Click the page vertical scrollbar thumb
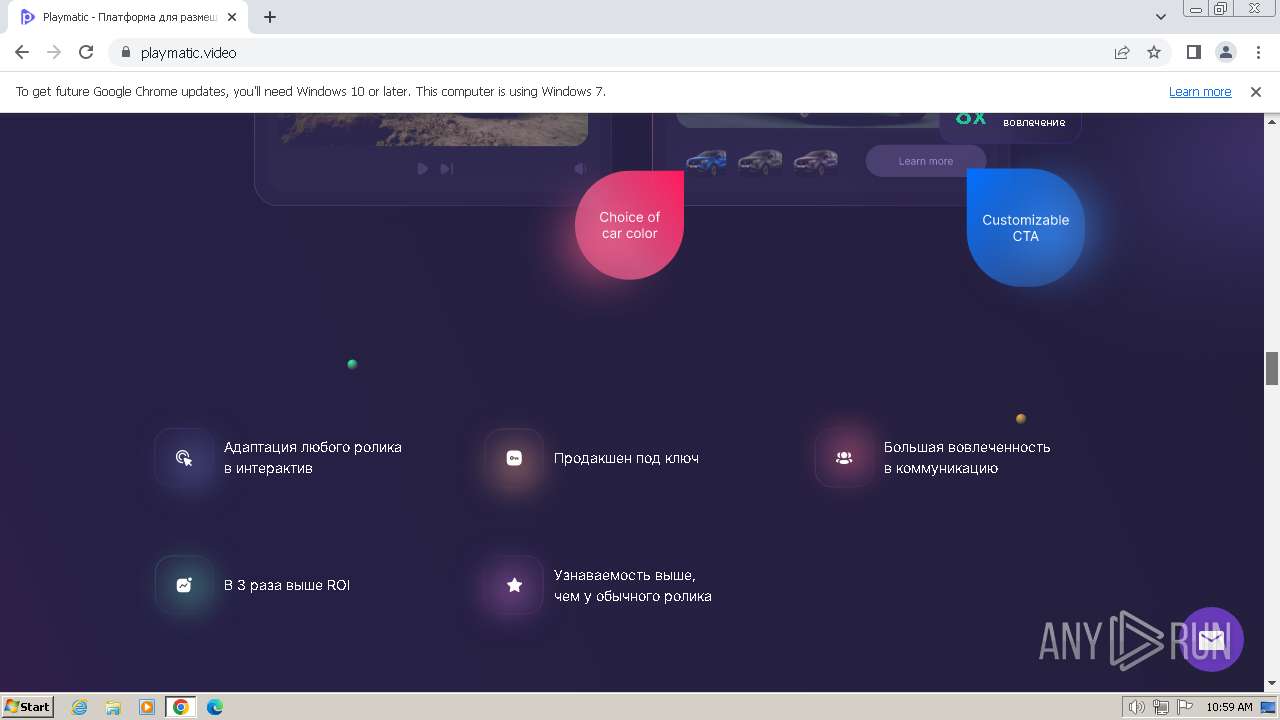Viewport: 1280px width, 720px height. click(x=1272, y=368)
